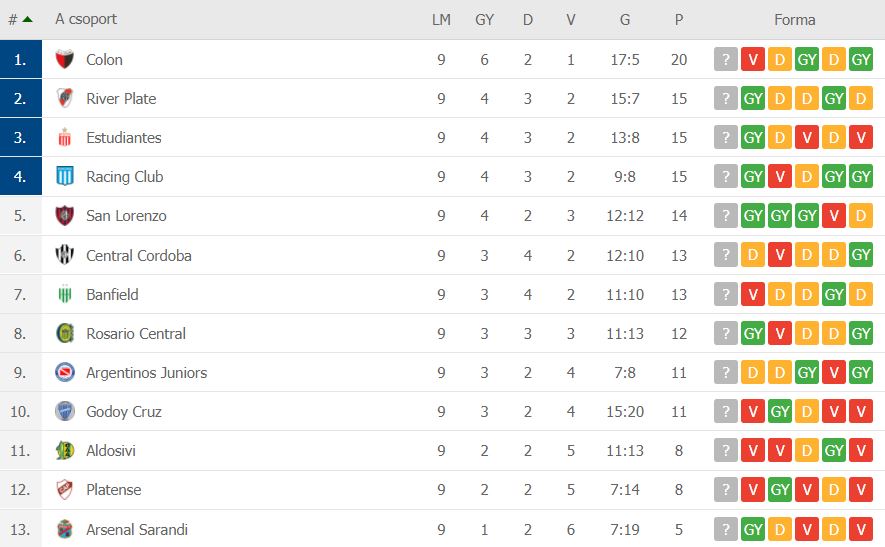The height and width of the screenshot is (547, 885).
Task: Click the San Lorenzo team badge
Action: 65,216
